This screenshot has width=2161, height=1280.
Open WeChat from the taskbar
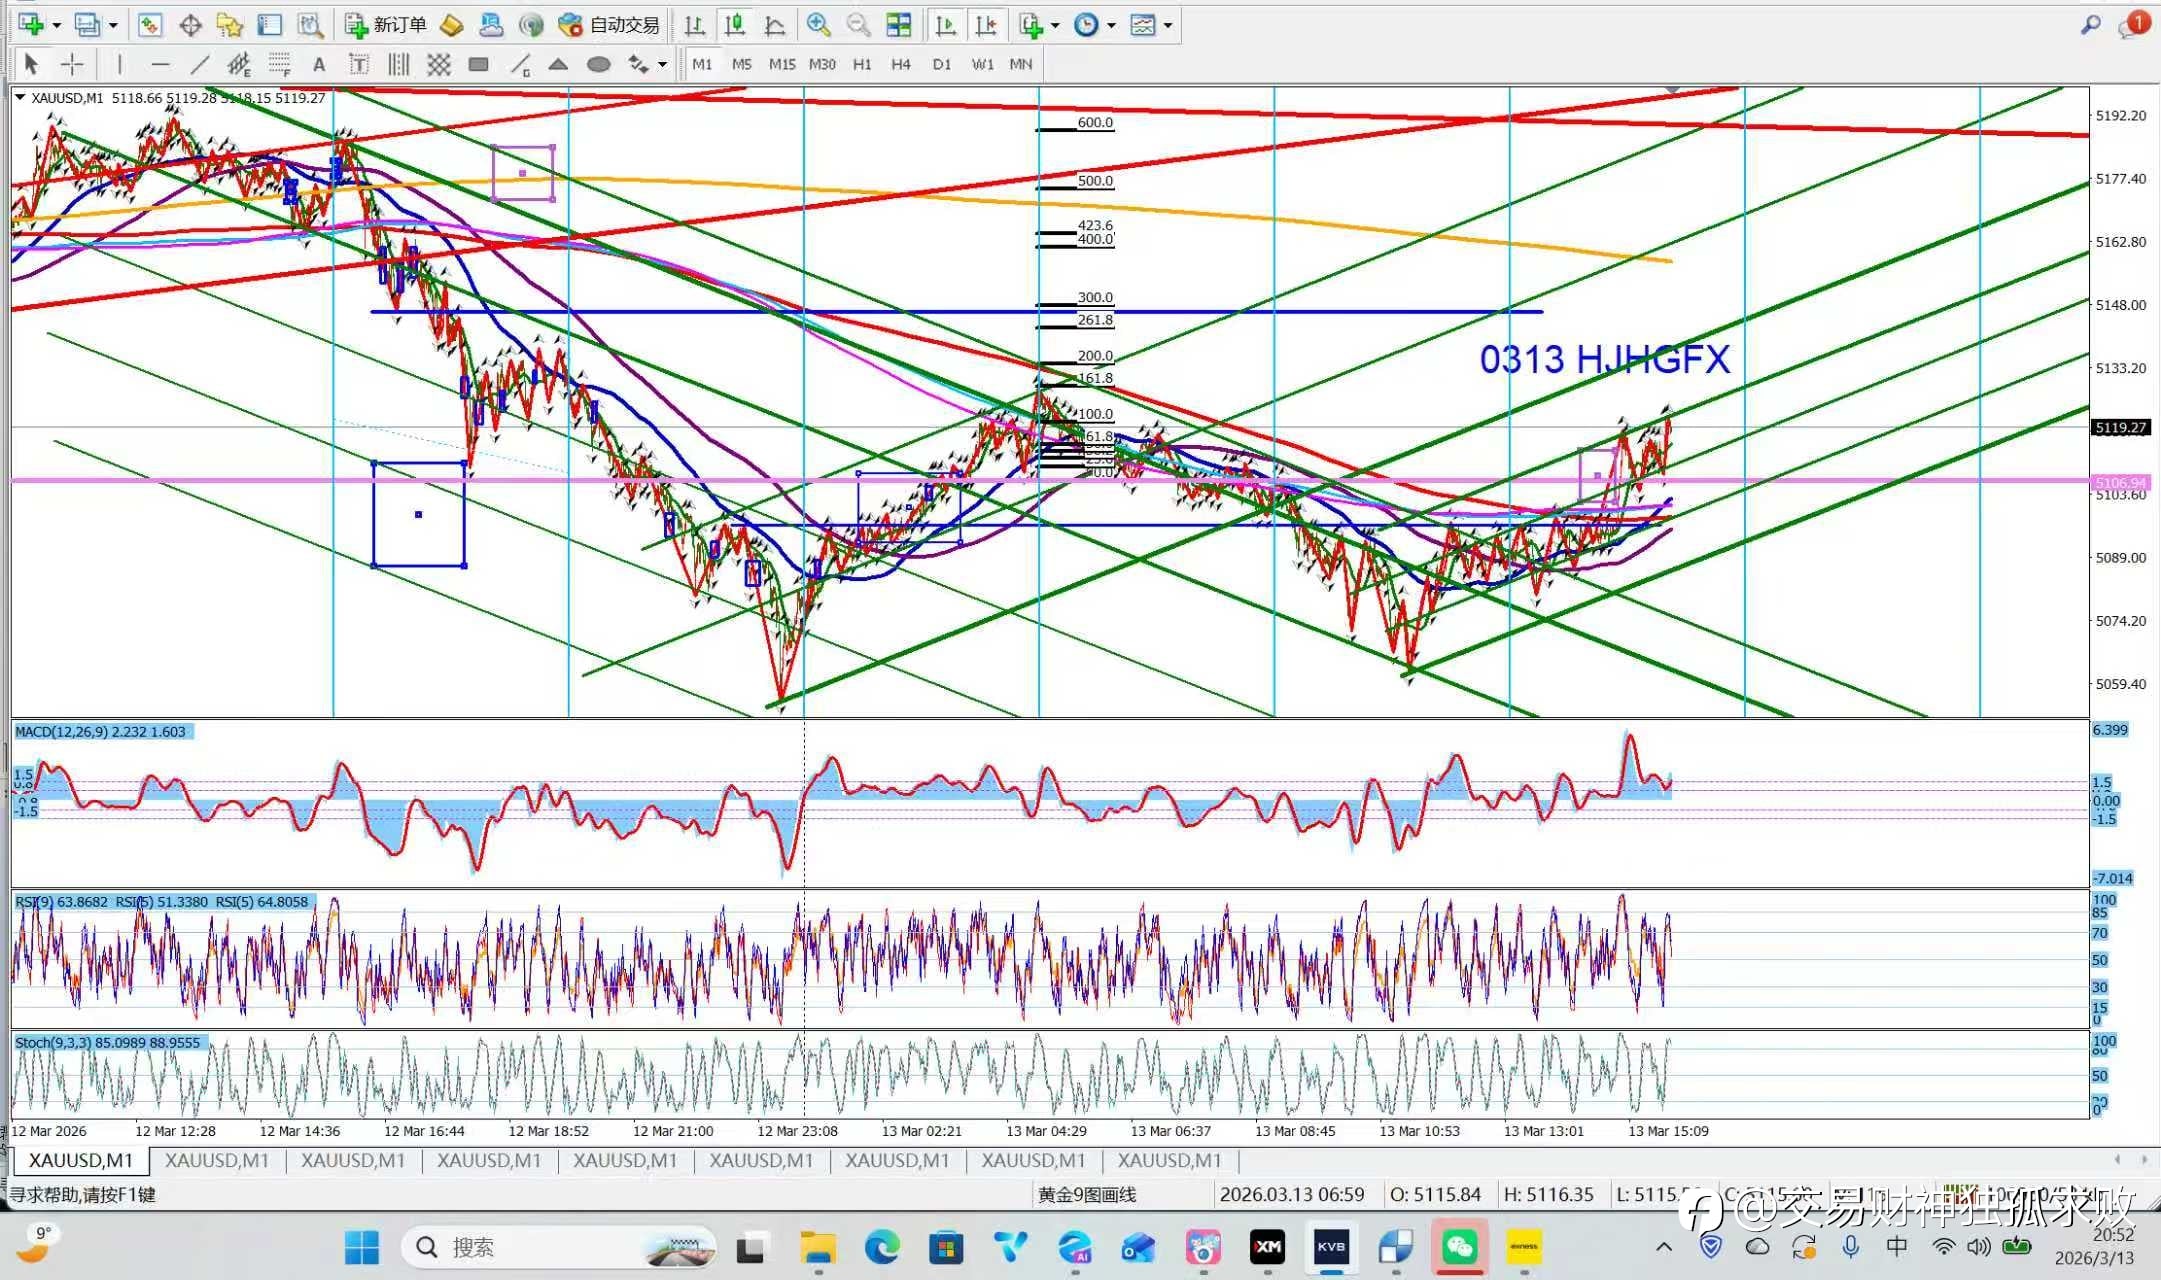(x=1459, y=1247)
